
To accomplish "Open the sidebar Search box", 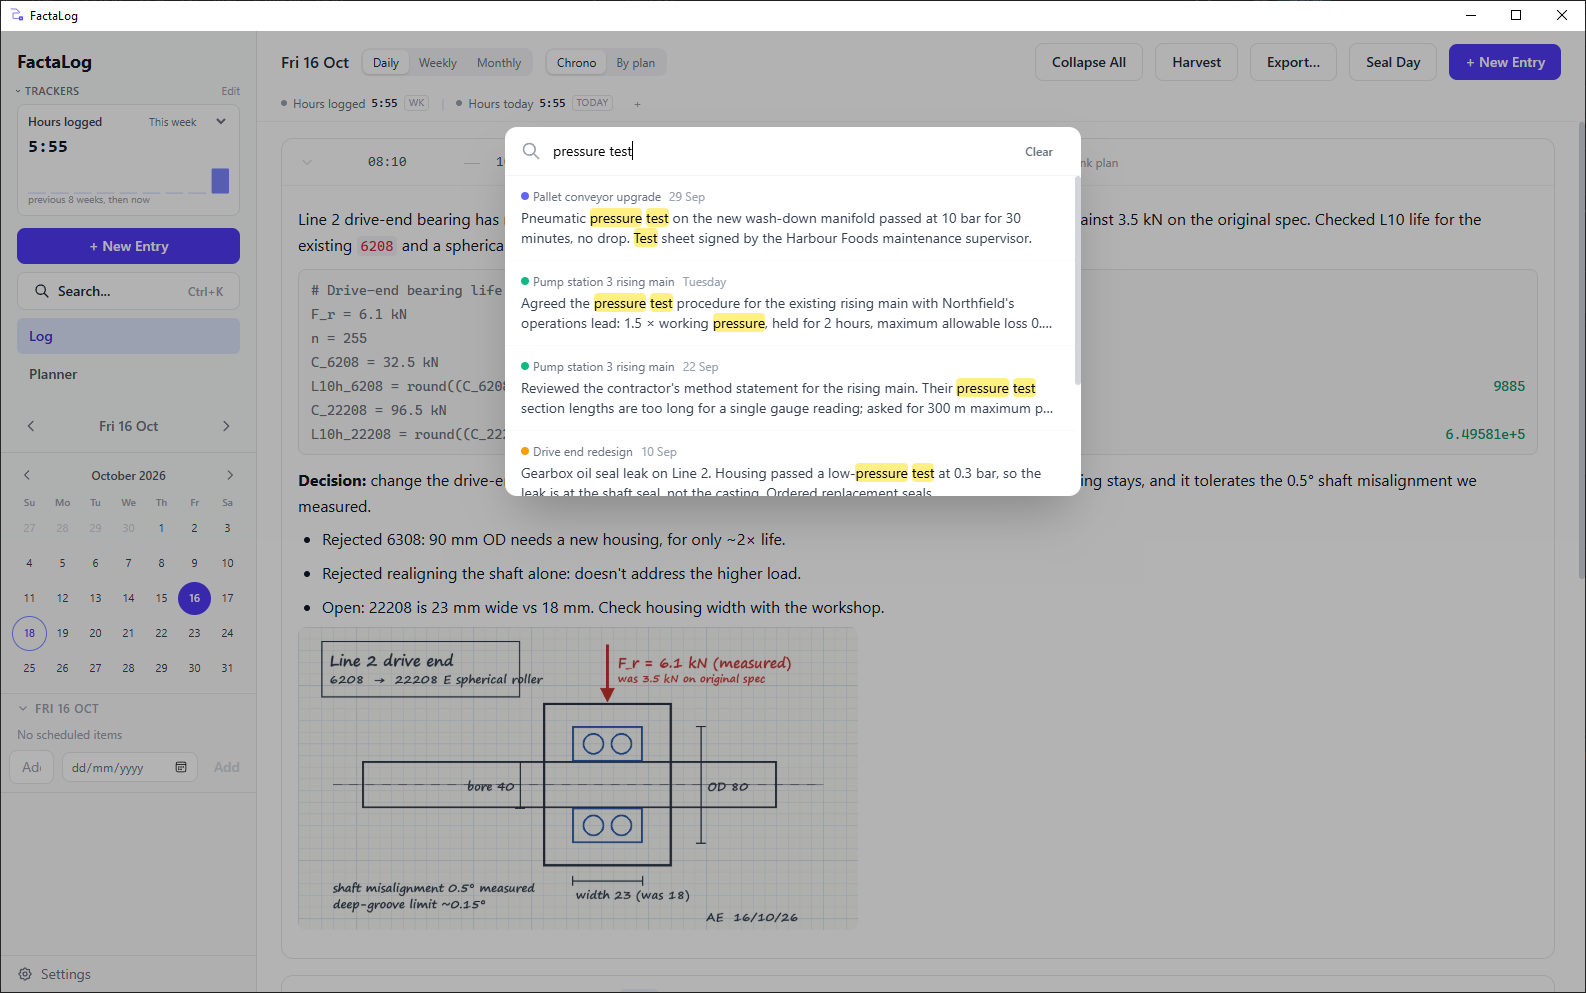I will tap(128, 291).
